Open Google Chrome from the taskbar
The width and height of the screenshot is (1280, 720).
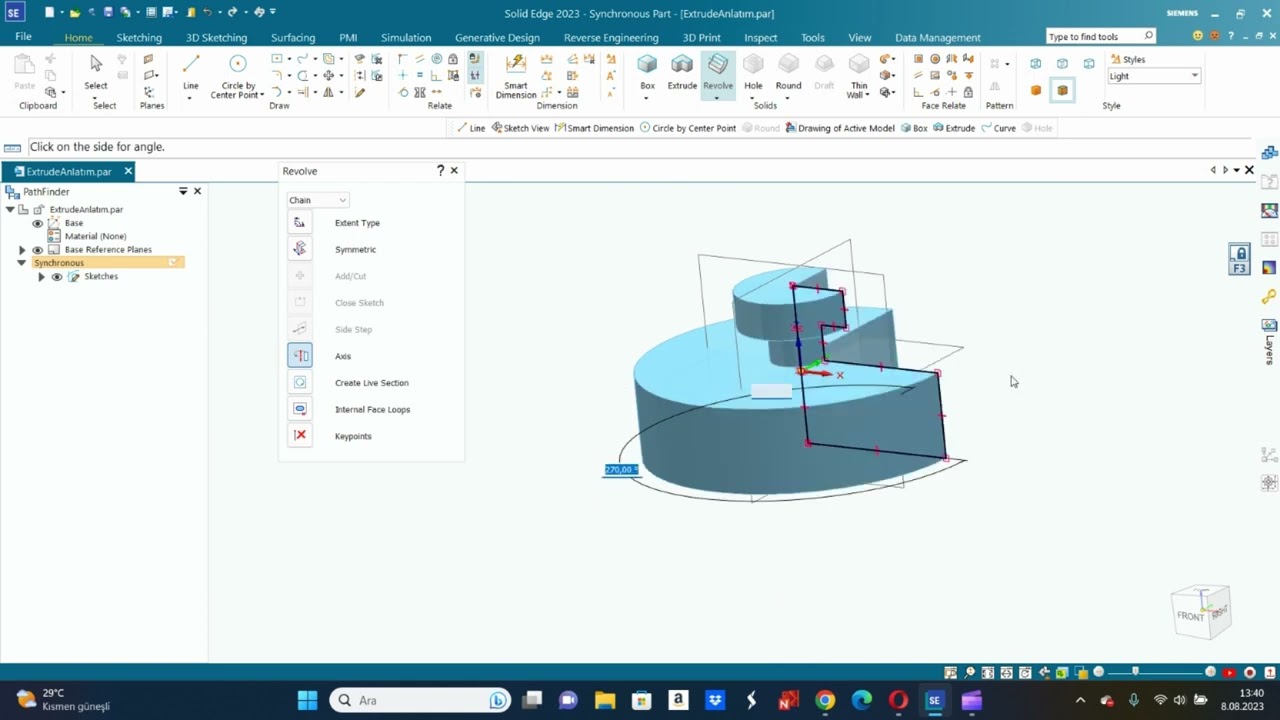(x=825, y=700)
